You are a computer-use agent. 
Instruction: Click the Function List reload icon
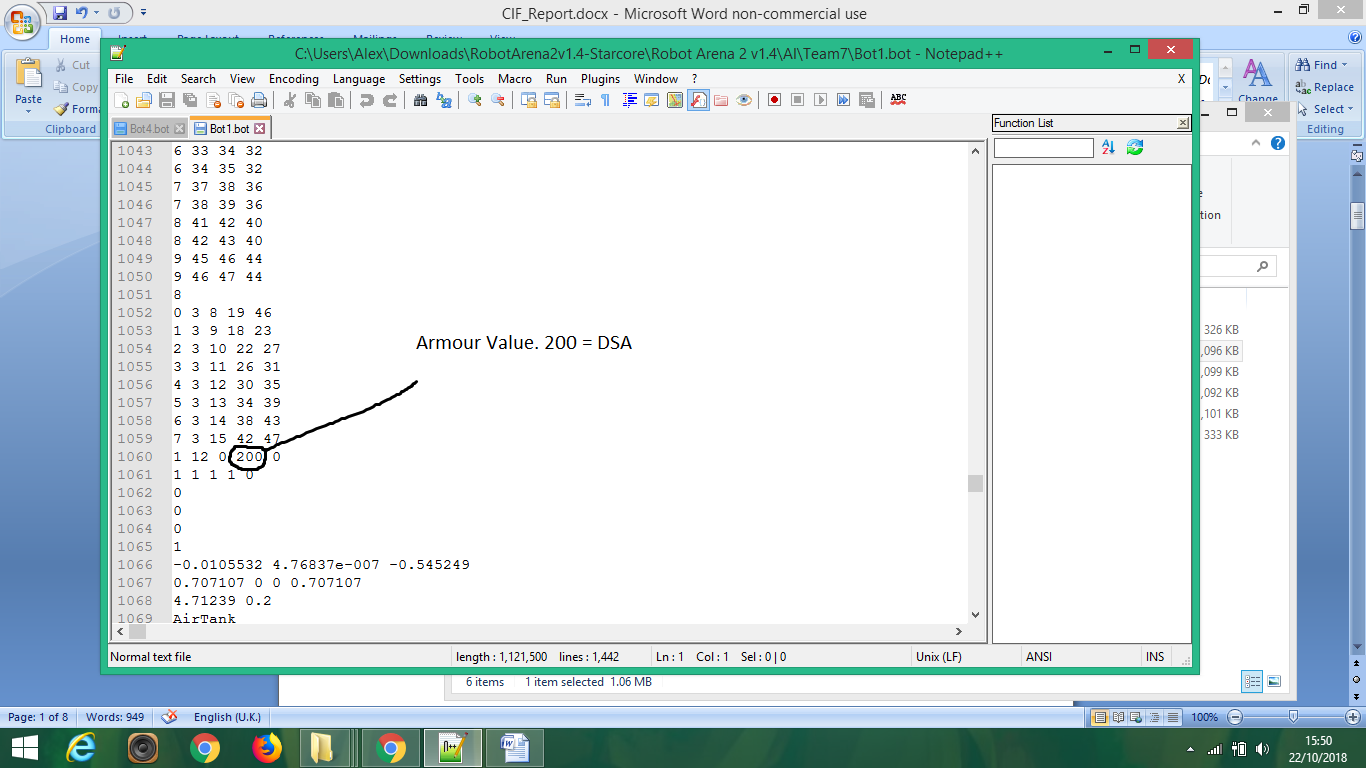pyautogui.click(x=1135, y=148)
